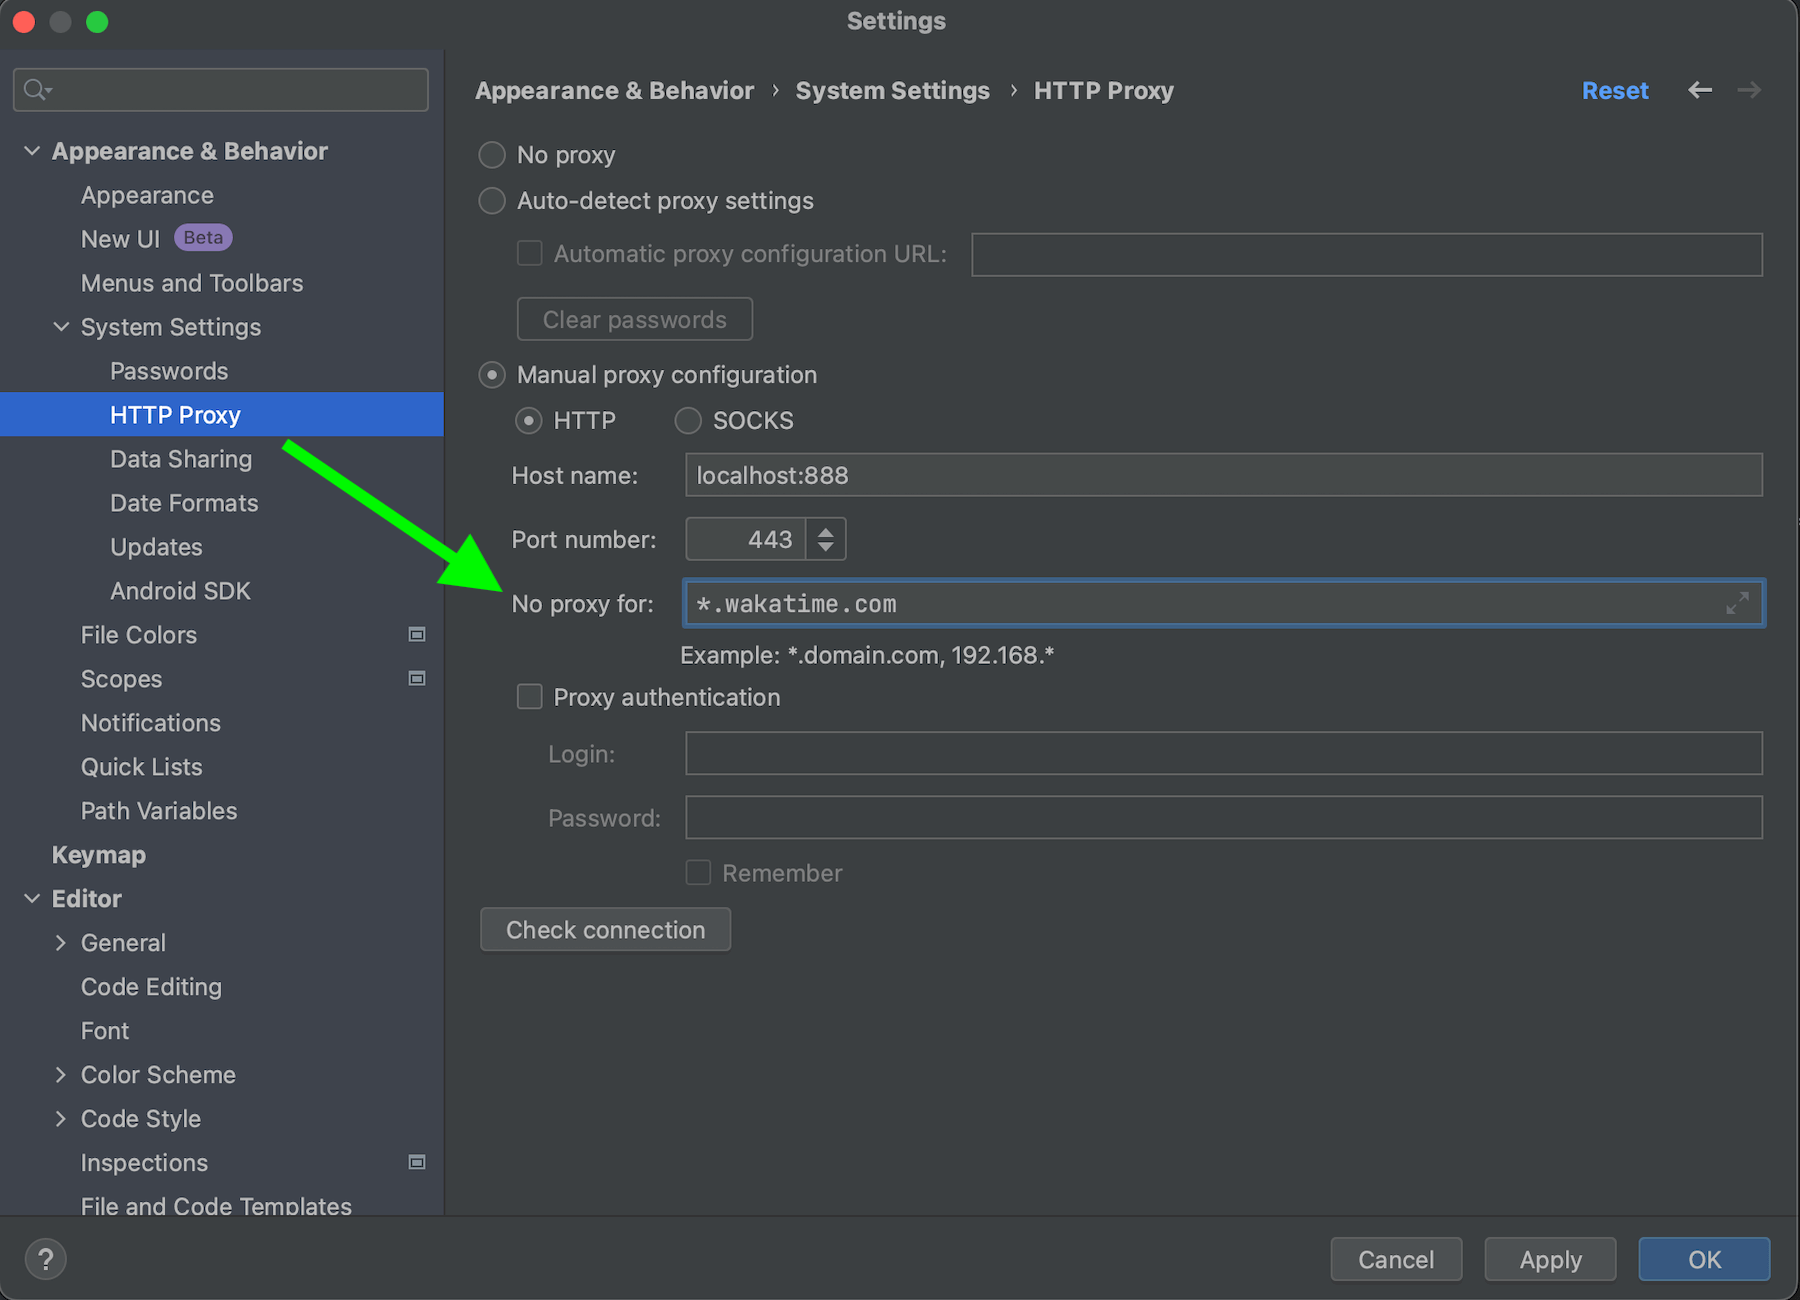This screenshot has width=1800, height=1300.
Task: Click expand icon in No proxy for field
Action: point(1737,603)
